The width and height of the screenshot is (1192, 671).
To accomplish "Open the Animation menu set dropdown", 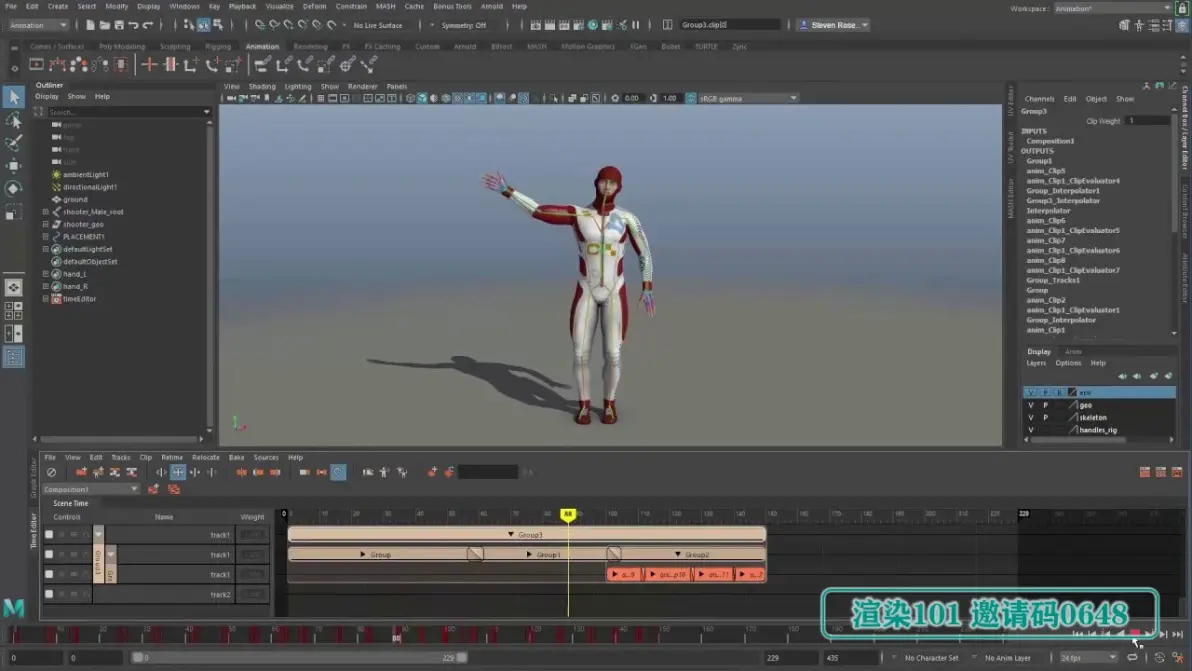I will 37,25.
